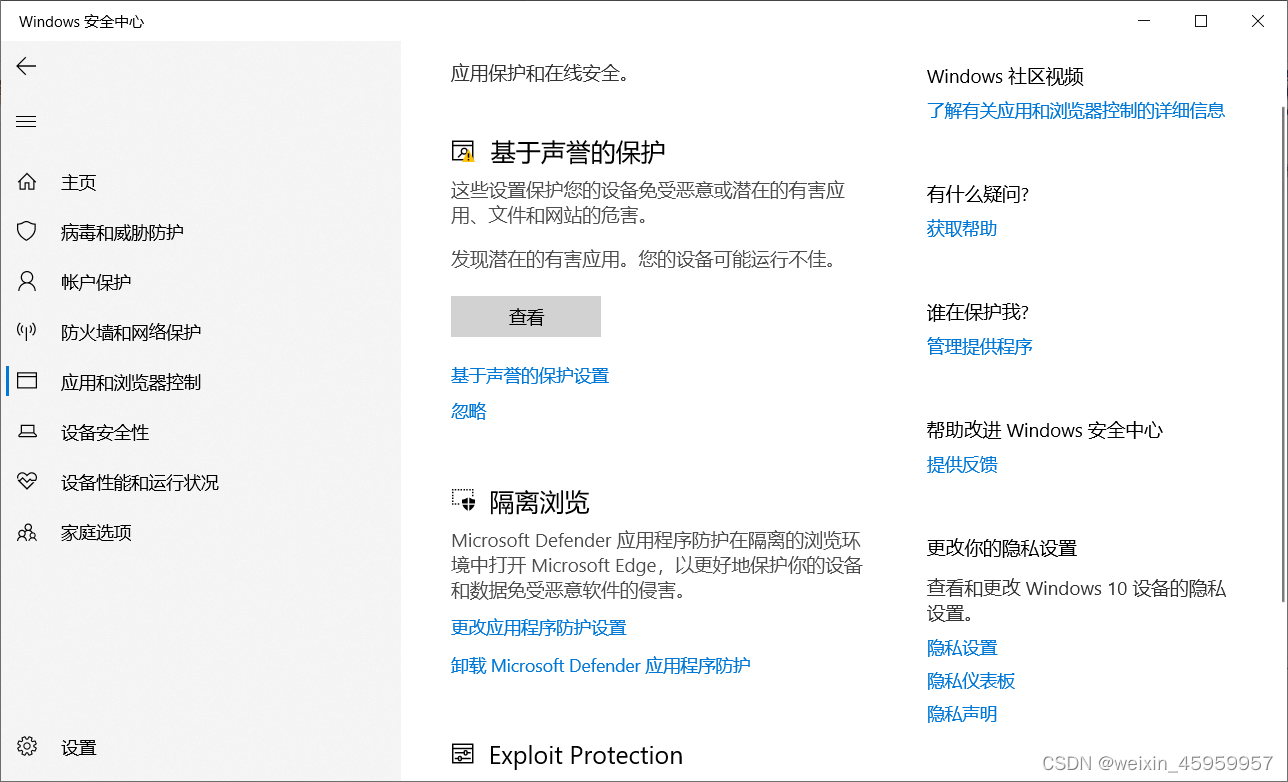Image resolution: width=1288 pixels, height=782 pixels.
Task: Open 了解有关应用和浏览器控制的详细信息 link
Action: (1076, 111)
